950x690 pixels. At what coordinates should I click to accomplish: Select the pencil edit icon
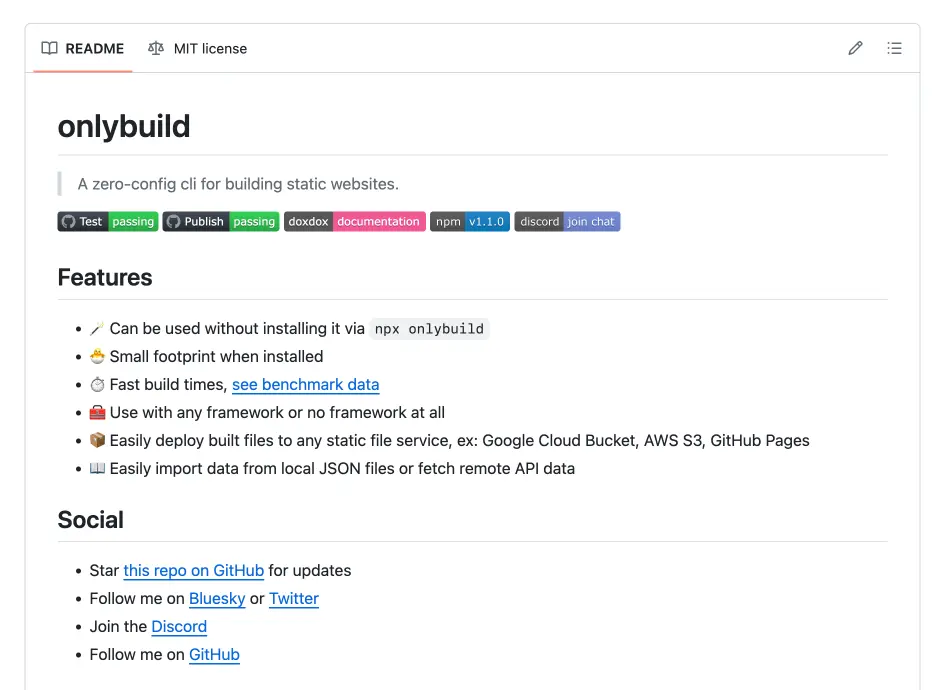[x=855, y=47]
